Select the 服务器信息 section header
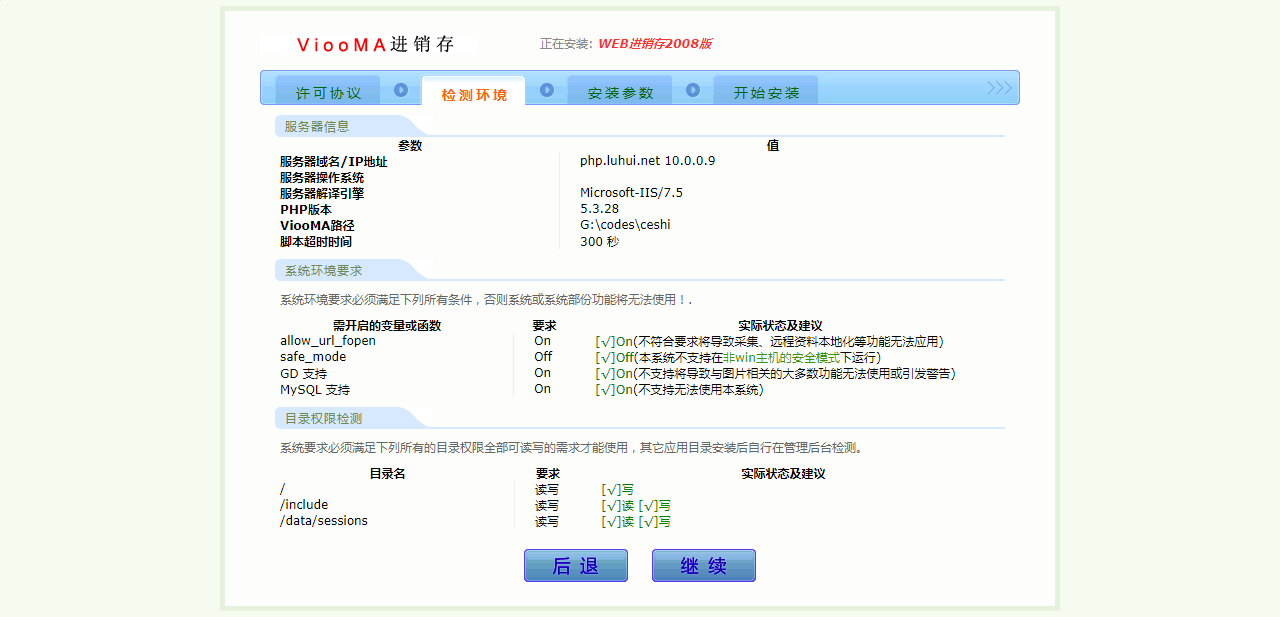The width and height of the screenshot is (1280, 617). tap(317, 126)
